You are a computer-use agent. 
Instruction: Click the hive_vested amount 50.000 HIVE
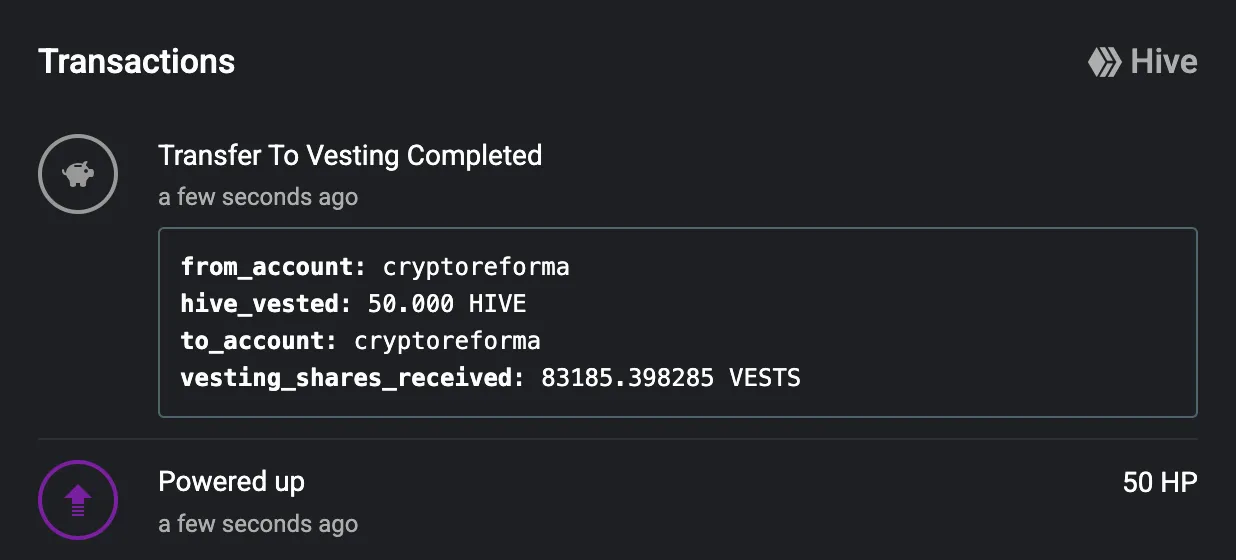point(447,304)
